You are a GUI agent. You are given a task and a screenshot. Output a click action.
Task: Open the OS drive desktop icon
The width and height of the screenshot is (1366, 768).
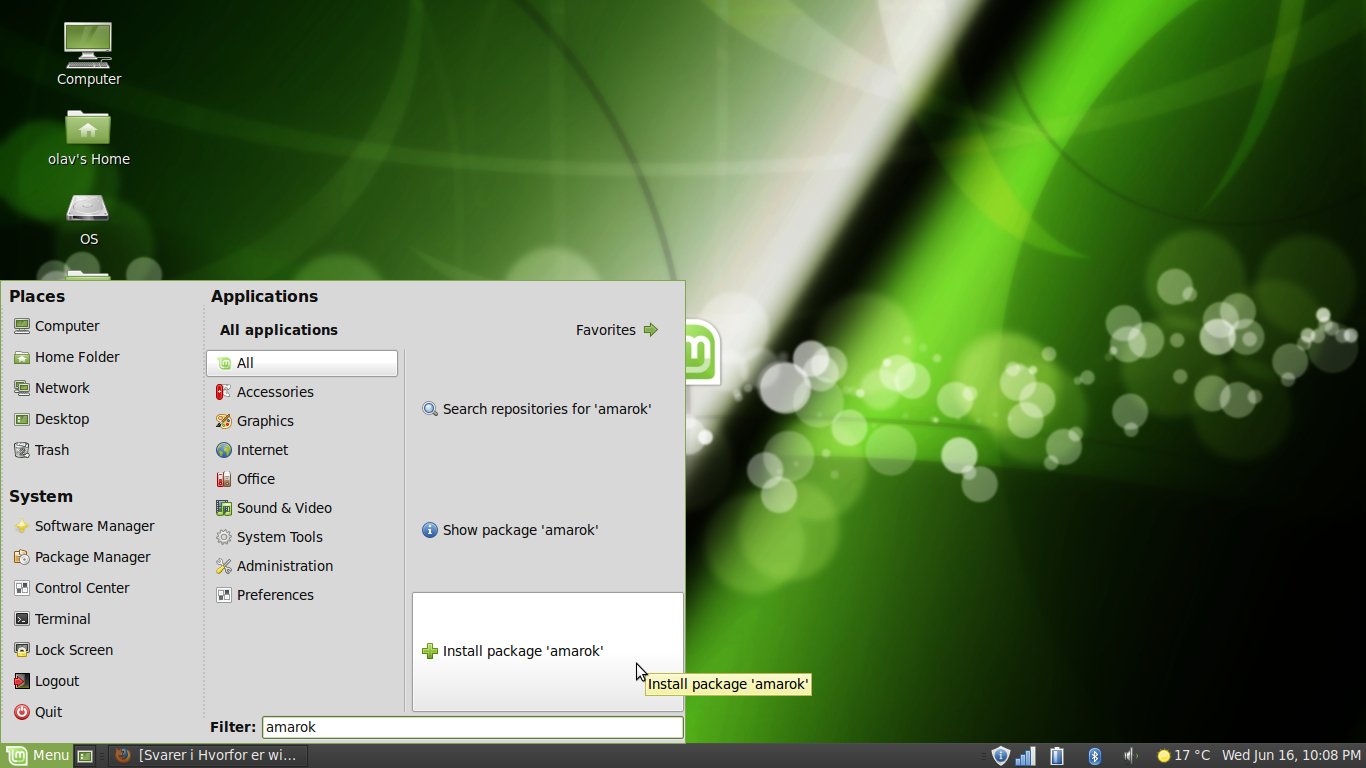(x=88, y=217)
